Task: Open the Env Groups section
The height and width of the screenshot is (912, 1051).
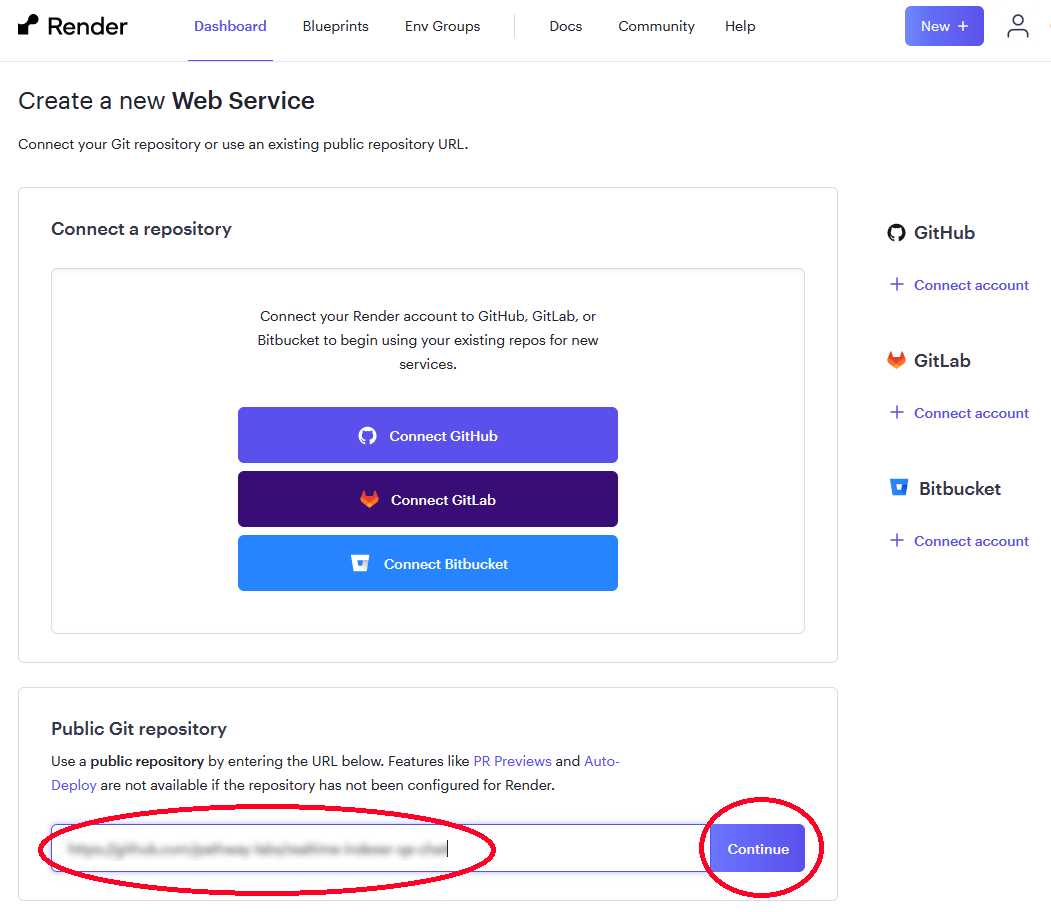Action: (442, 26)
